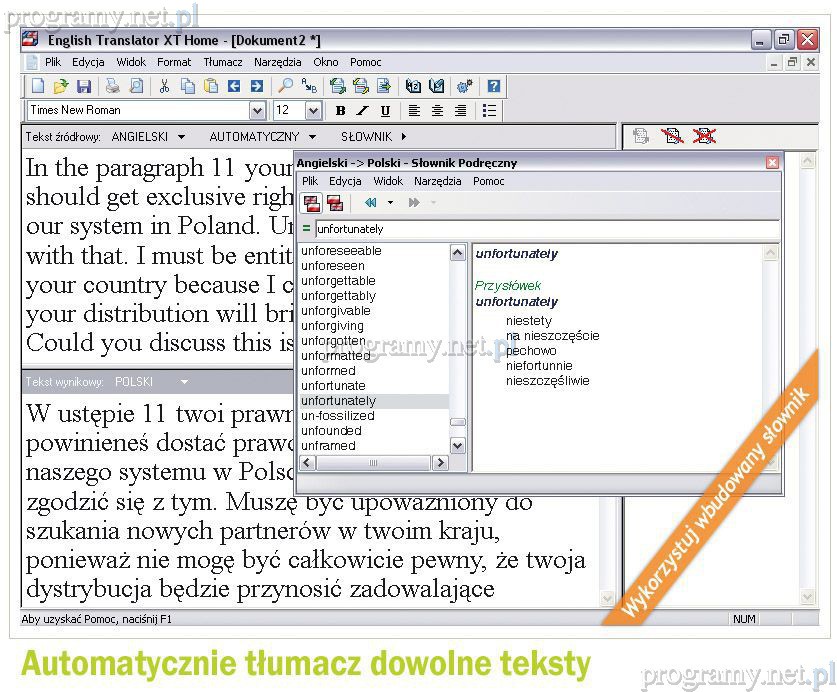Click the New document icon
Image resolution: width=837 pixels, height=692 pixels.
click(x=38, y=87)
